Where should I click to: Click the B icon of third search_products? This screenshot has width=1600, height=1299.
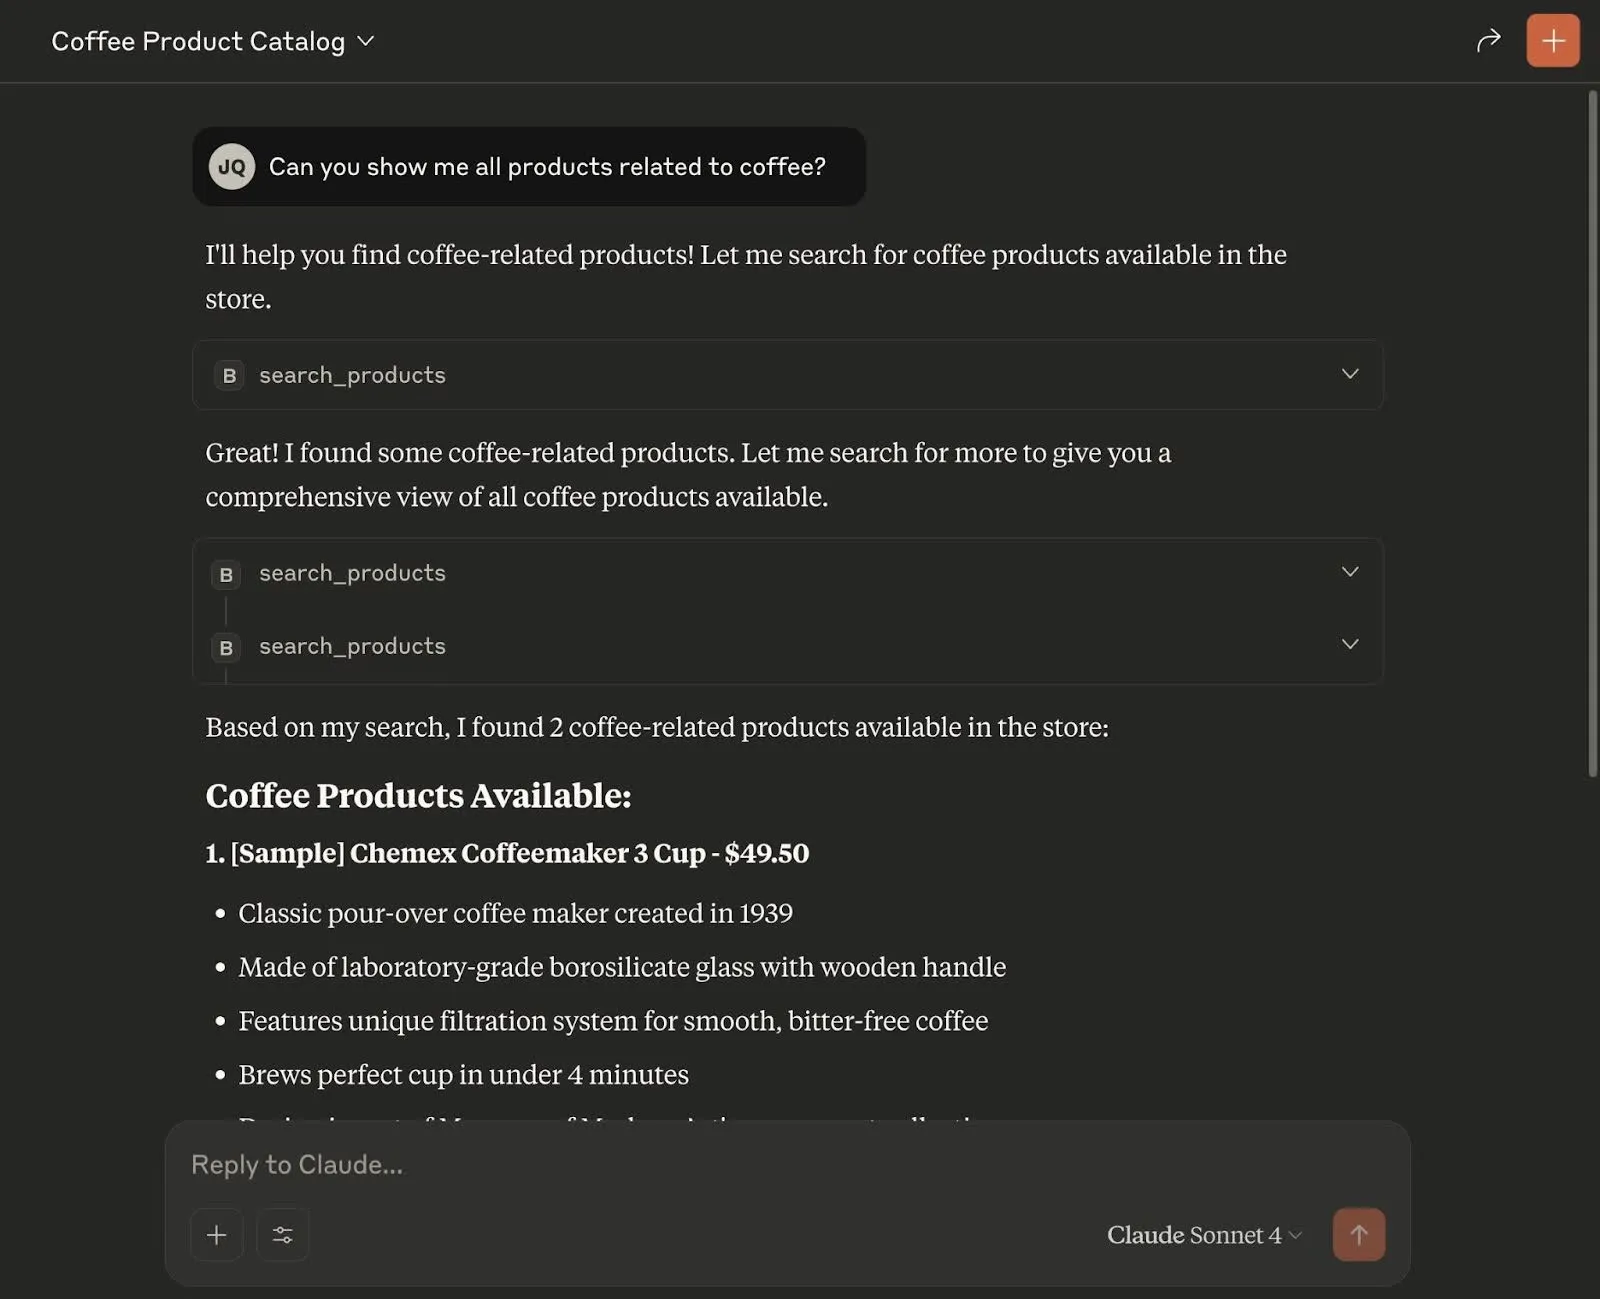click(226, 647)
